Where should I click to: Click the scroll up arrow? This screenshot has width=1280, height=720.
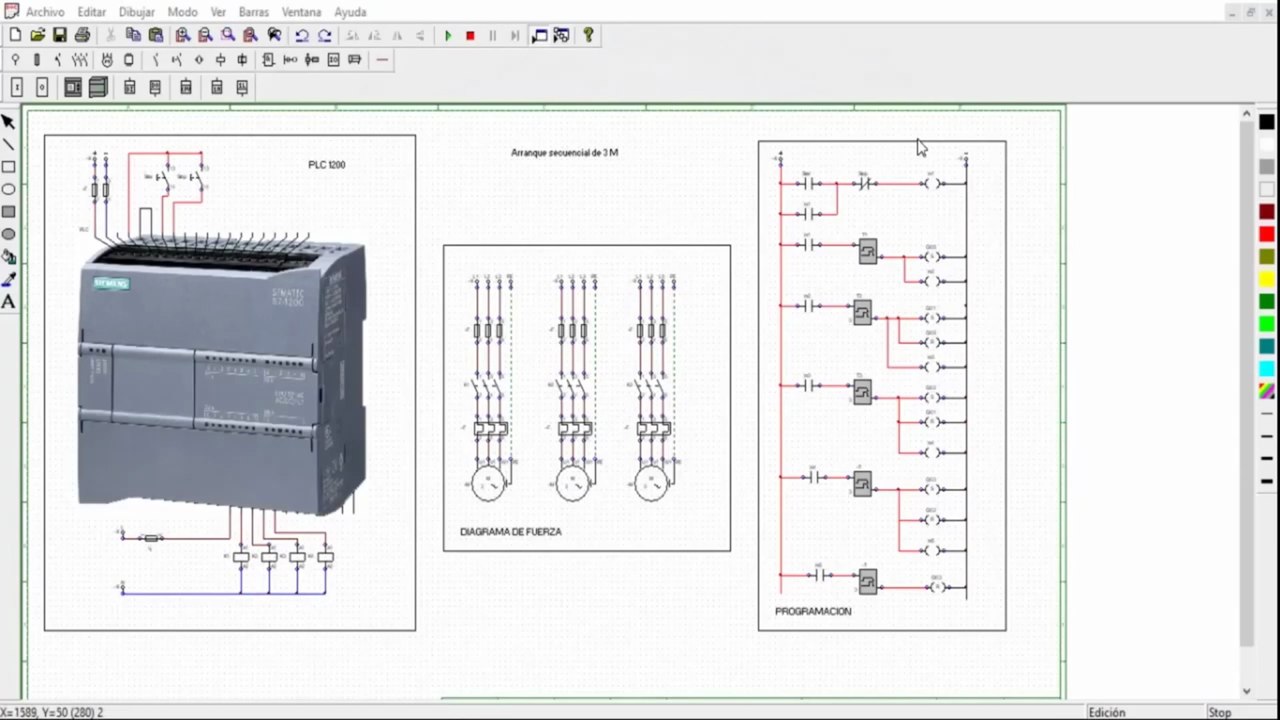point(1247,115)
